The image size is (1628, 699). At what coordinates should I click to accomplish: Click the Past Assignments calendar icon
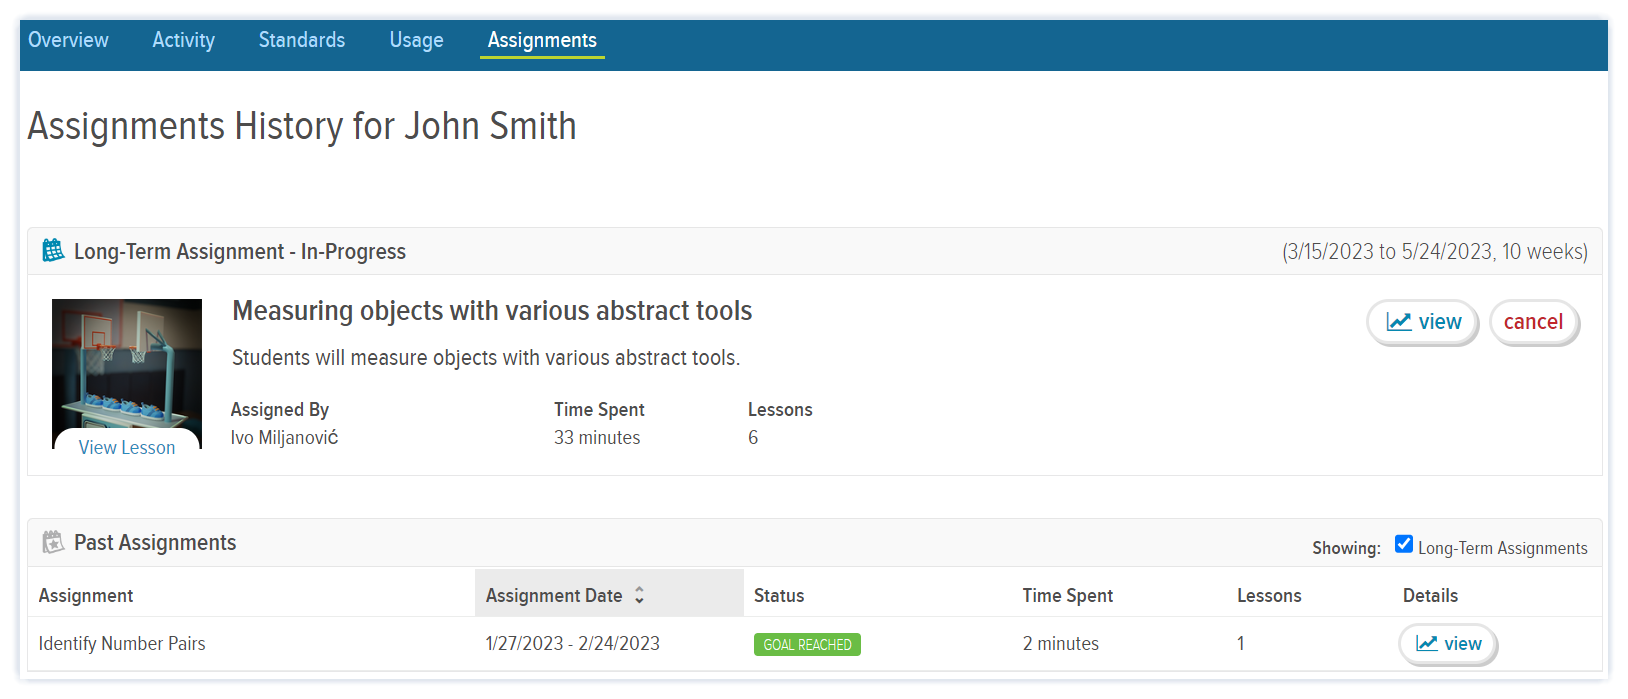53,542
